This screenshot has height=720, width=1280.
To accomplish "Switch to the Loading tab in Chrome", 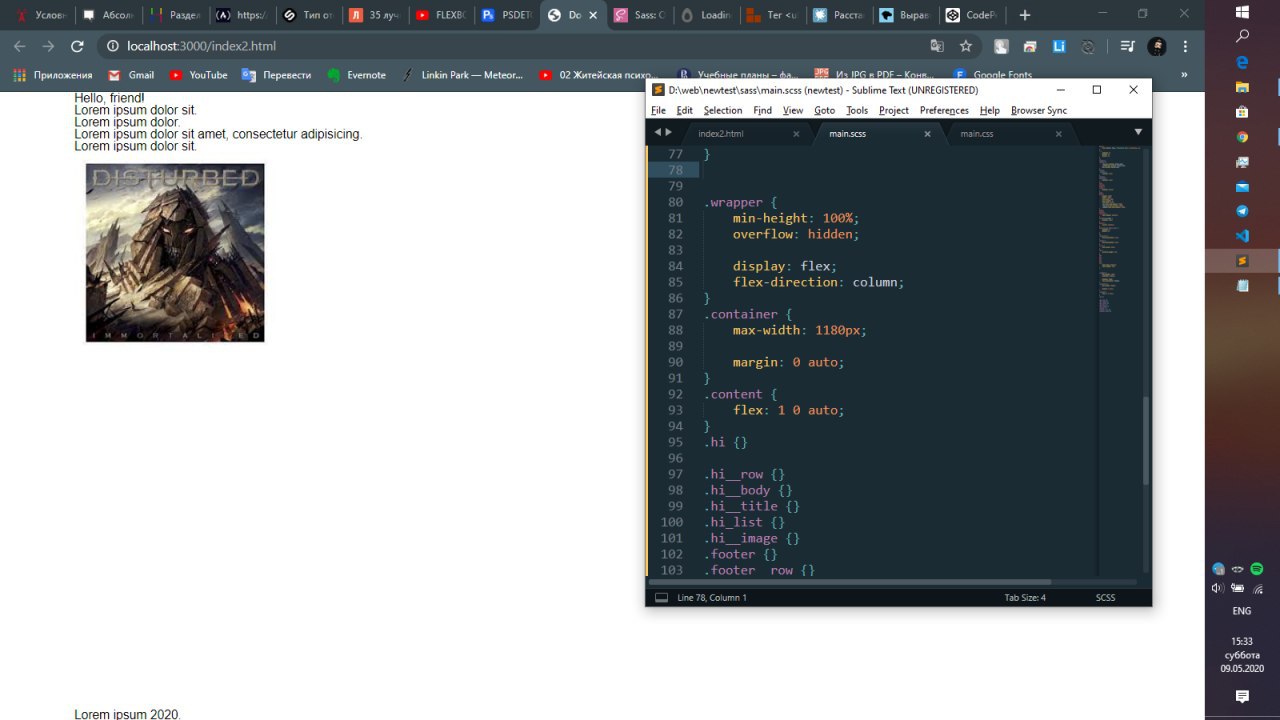I will (705, 15).
